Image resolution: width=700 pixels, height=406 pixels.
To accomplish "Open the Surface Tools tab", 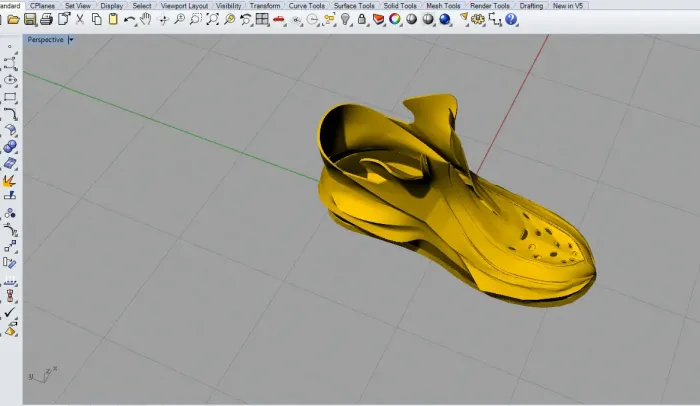I will tap(354, 6).
